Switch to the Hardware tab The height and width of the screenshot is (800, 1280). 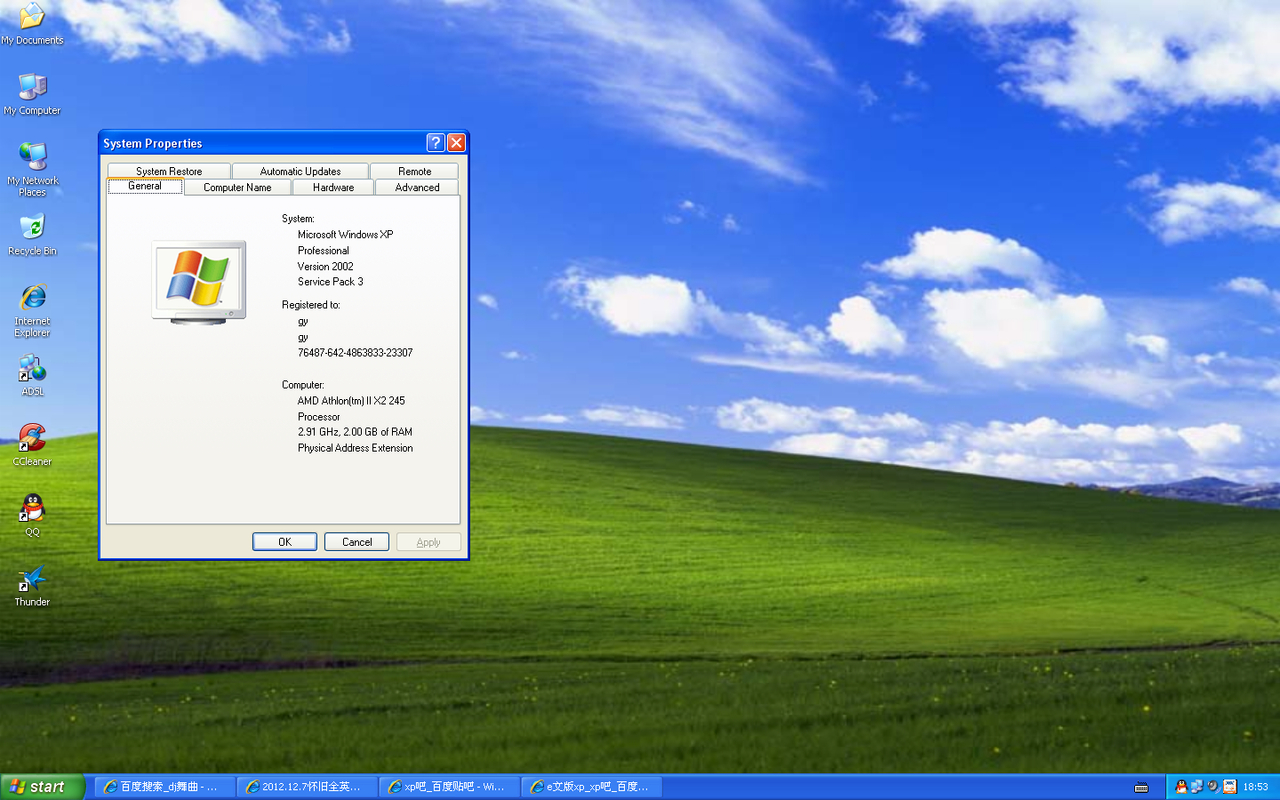pyautogui.click(x=333, y=187)
